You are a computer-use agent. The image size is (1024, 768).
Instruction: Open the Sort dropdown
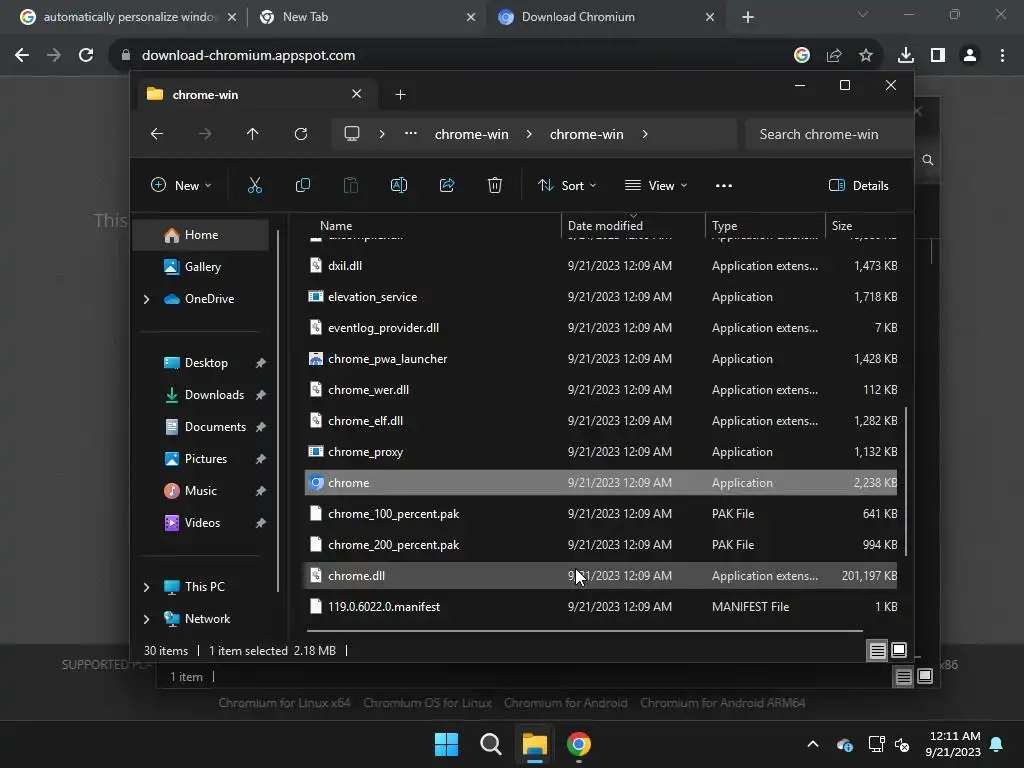click(567, 185)
